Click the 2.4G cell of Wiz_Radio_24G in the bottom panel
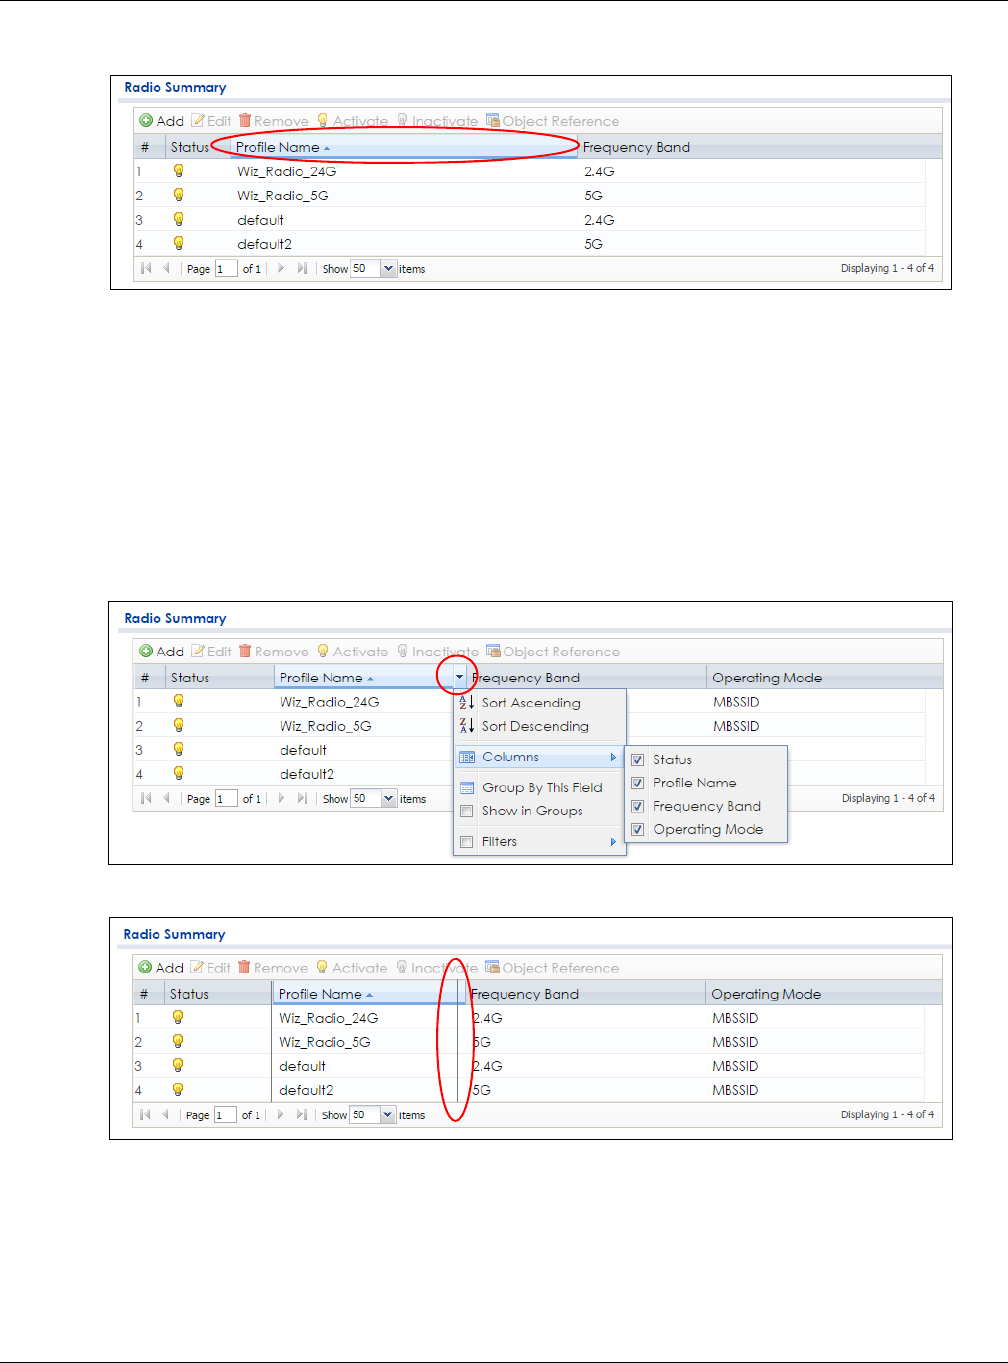 pyautogui.click(x=488, y=1018)
